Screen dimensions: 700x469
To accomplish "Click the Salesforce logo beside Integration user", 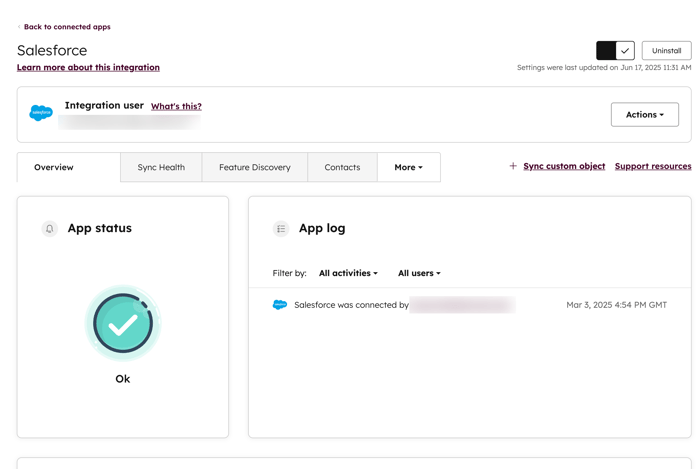I will click(x=41, y=112).
